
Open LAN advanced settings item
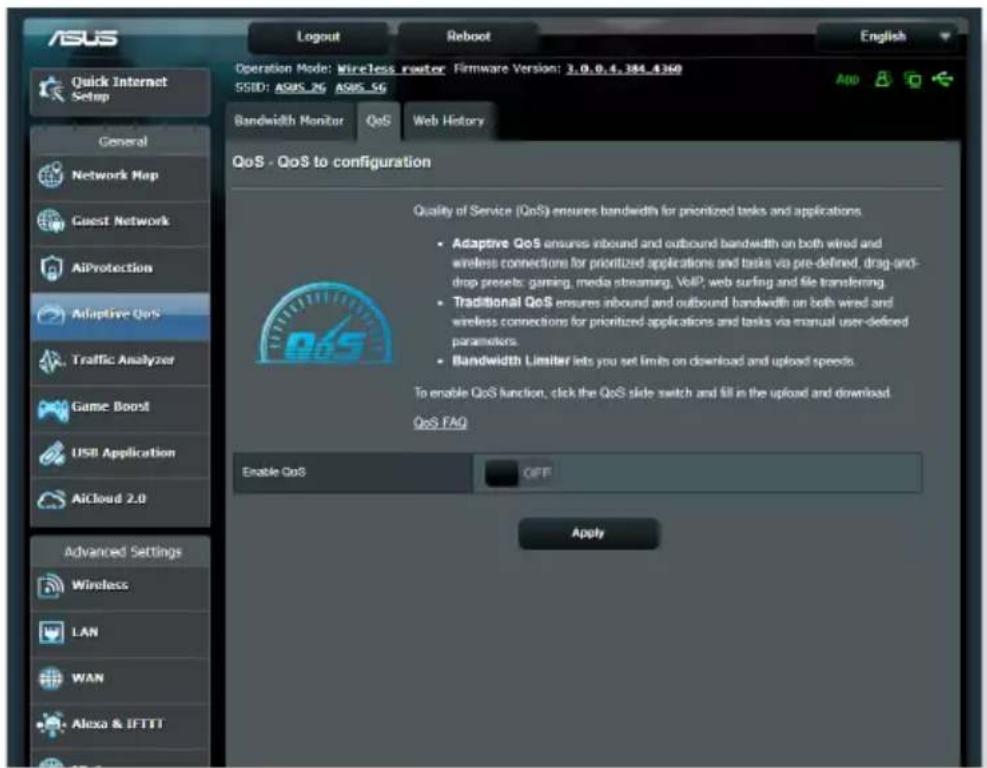point(120,632)
